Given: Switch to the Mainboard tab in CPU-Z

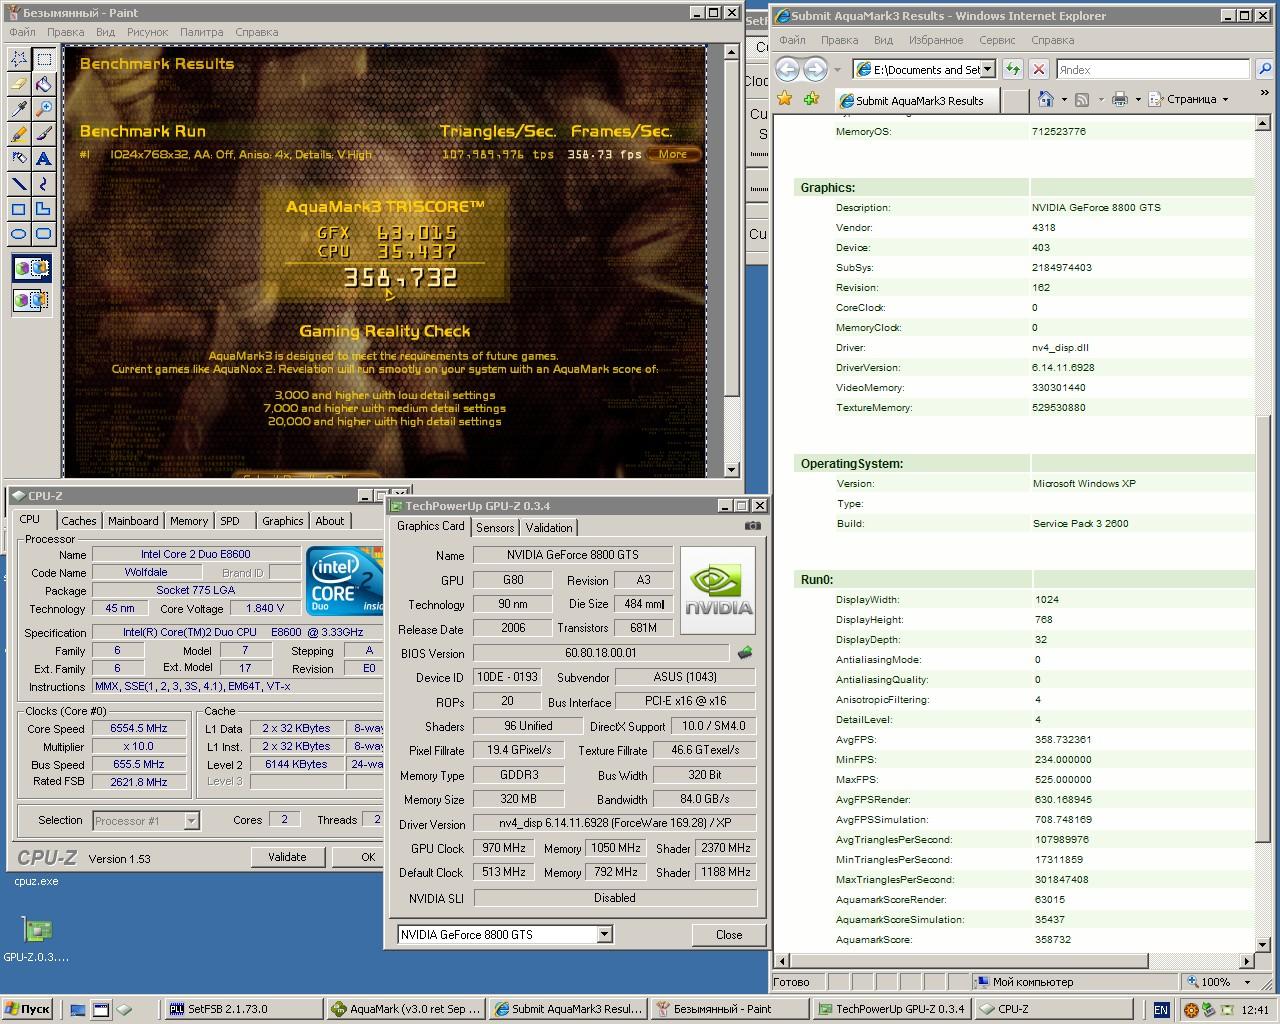Looking at the screenshot, I should pos(133,521).
